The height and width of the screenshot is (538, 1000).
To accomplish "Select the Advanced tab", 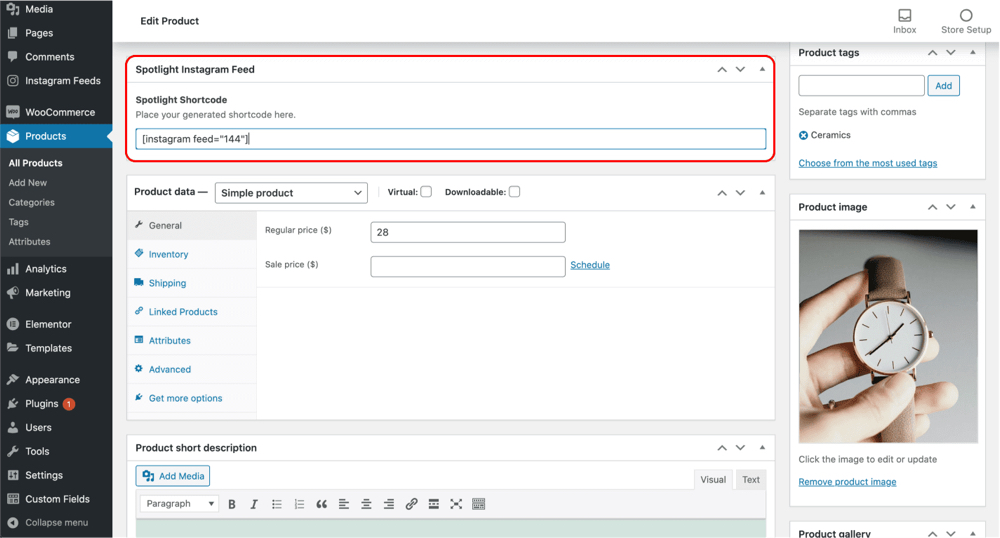I will (x=192, y=369).
